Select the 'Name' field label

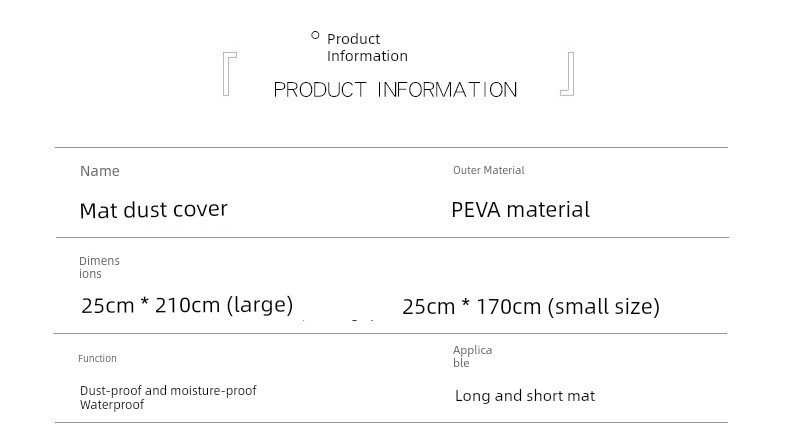(x=100, y=171)
